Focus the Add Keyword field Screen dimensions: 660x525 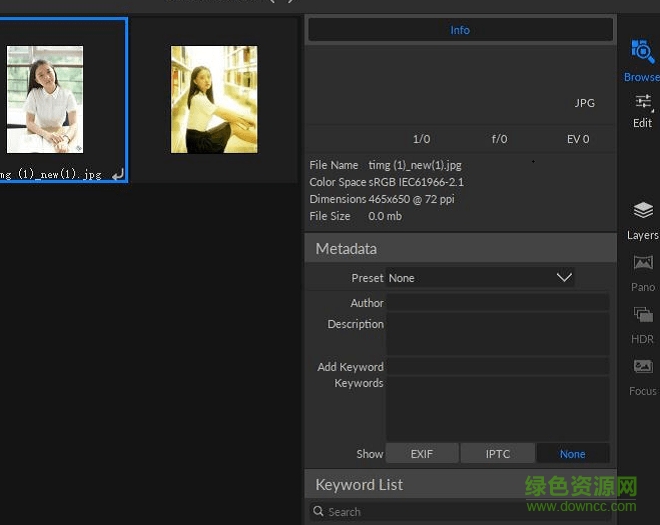(497, 367)
